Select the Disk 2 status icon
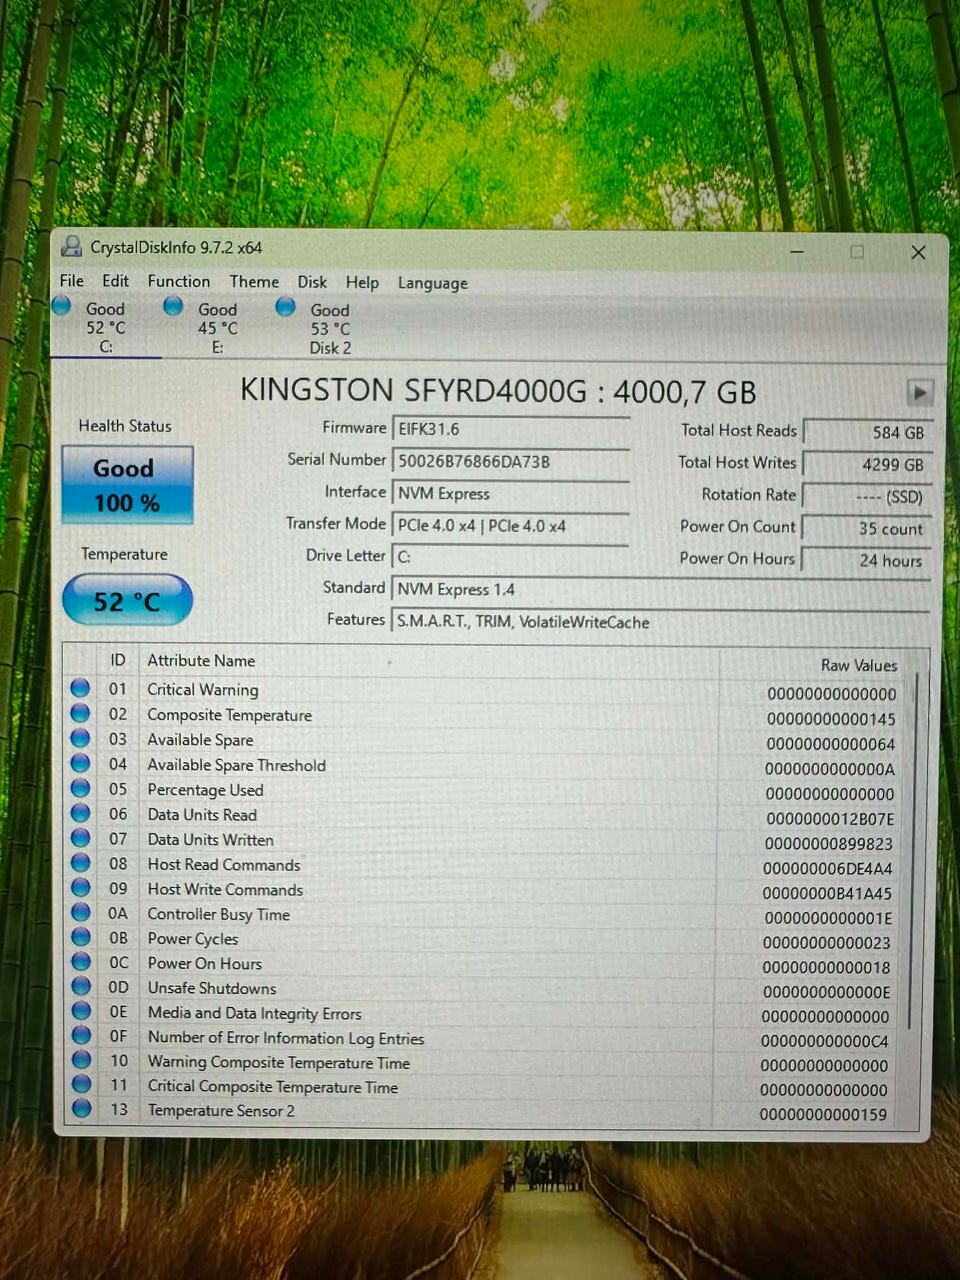Viewport: 960px width, 1280px height. pos(285,307)
